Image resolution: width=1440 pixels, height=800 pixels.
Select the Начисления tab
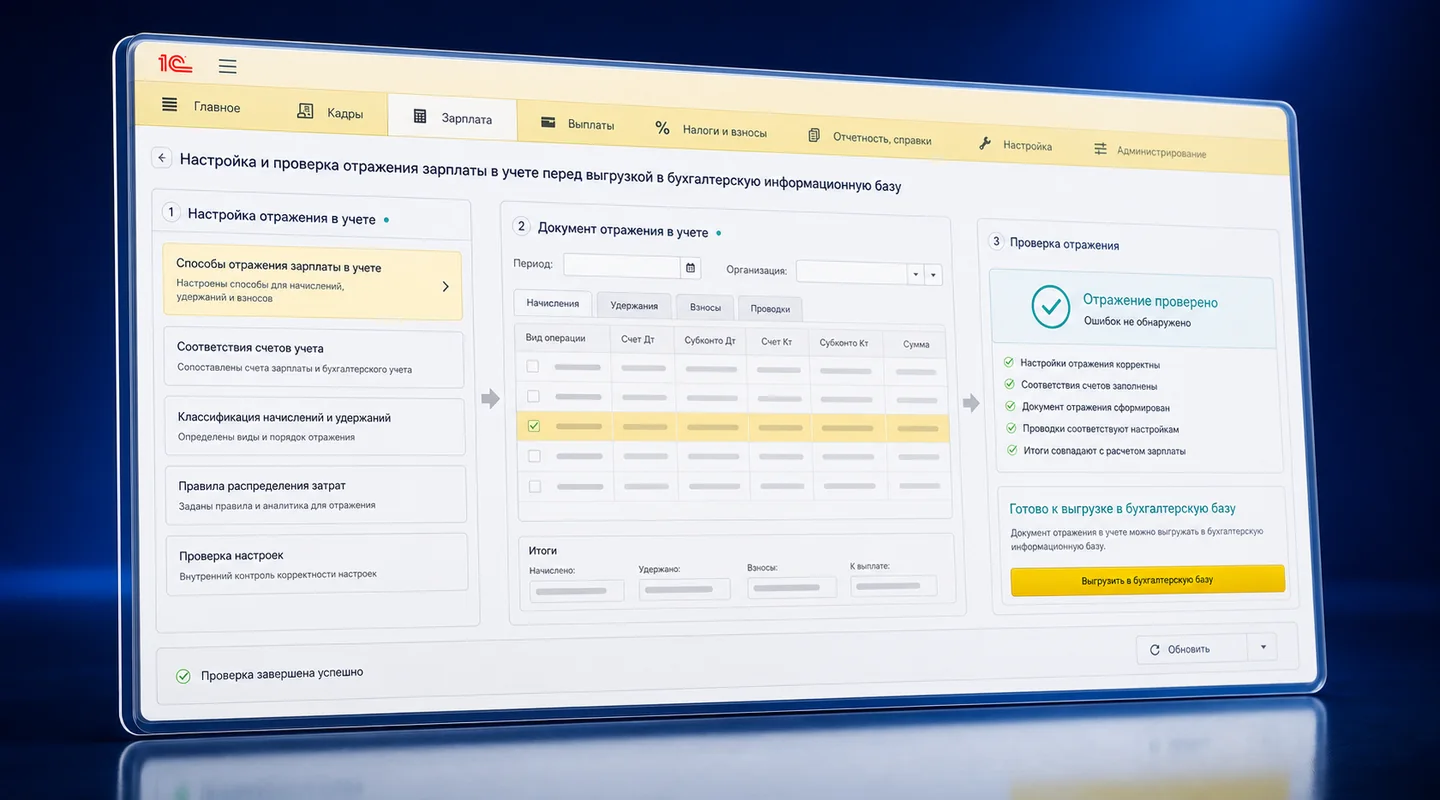553,303
